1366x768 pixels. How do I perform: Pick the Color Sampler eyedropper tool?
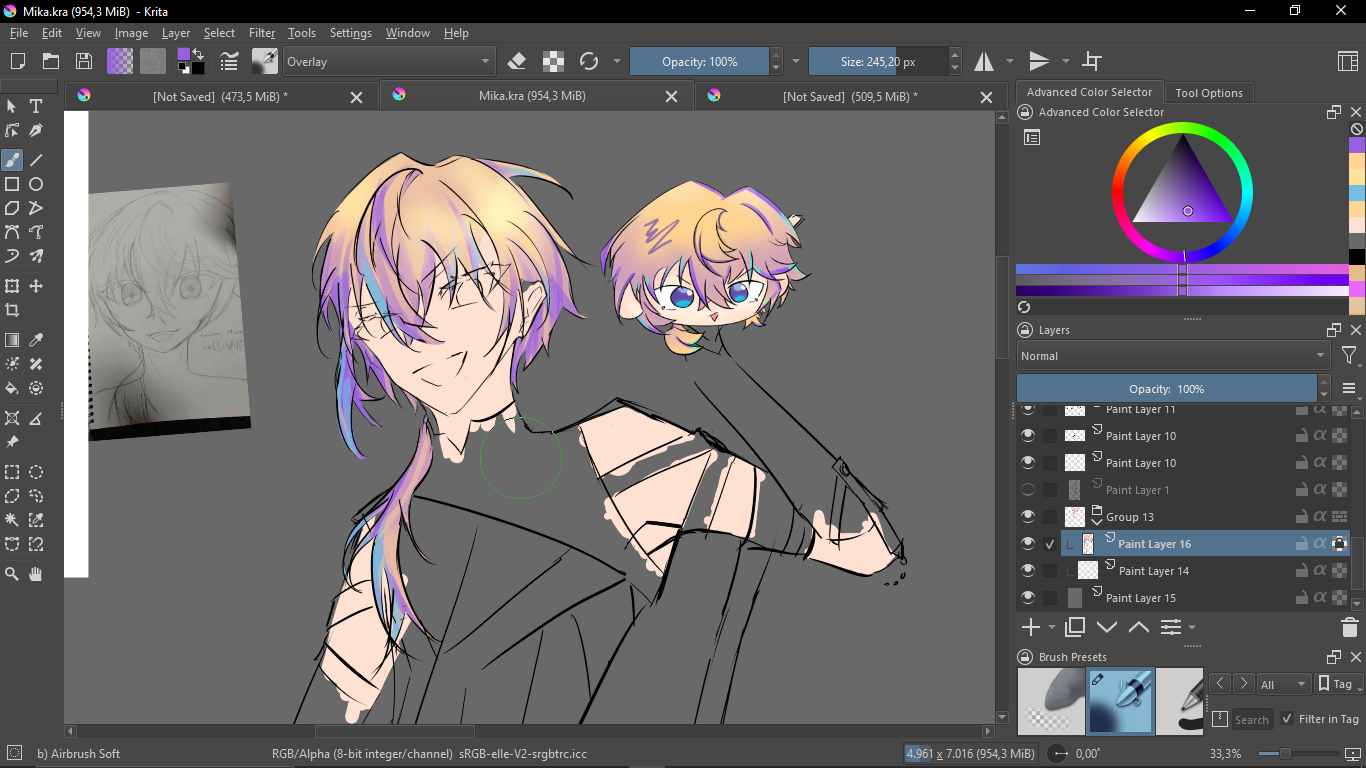pyautogui.click(x=36, y=340)
